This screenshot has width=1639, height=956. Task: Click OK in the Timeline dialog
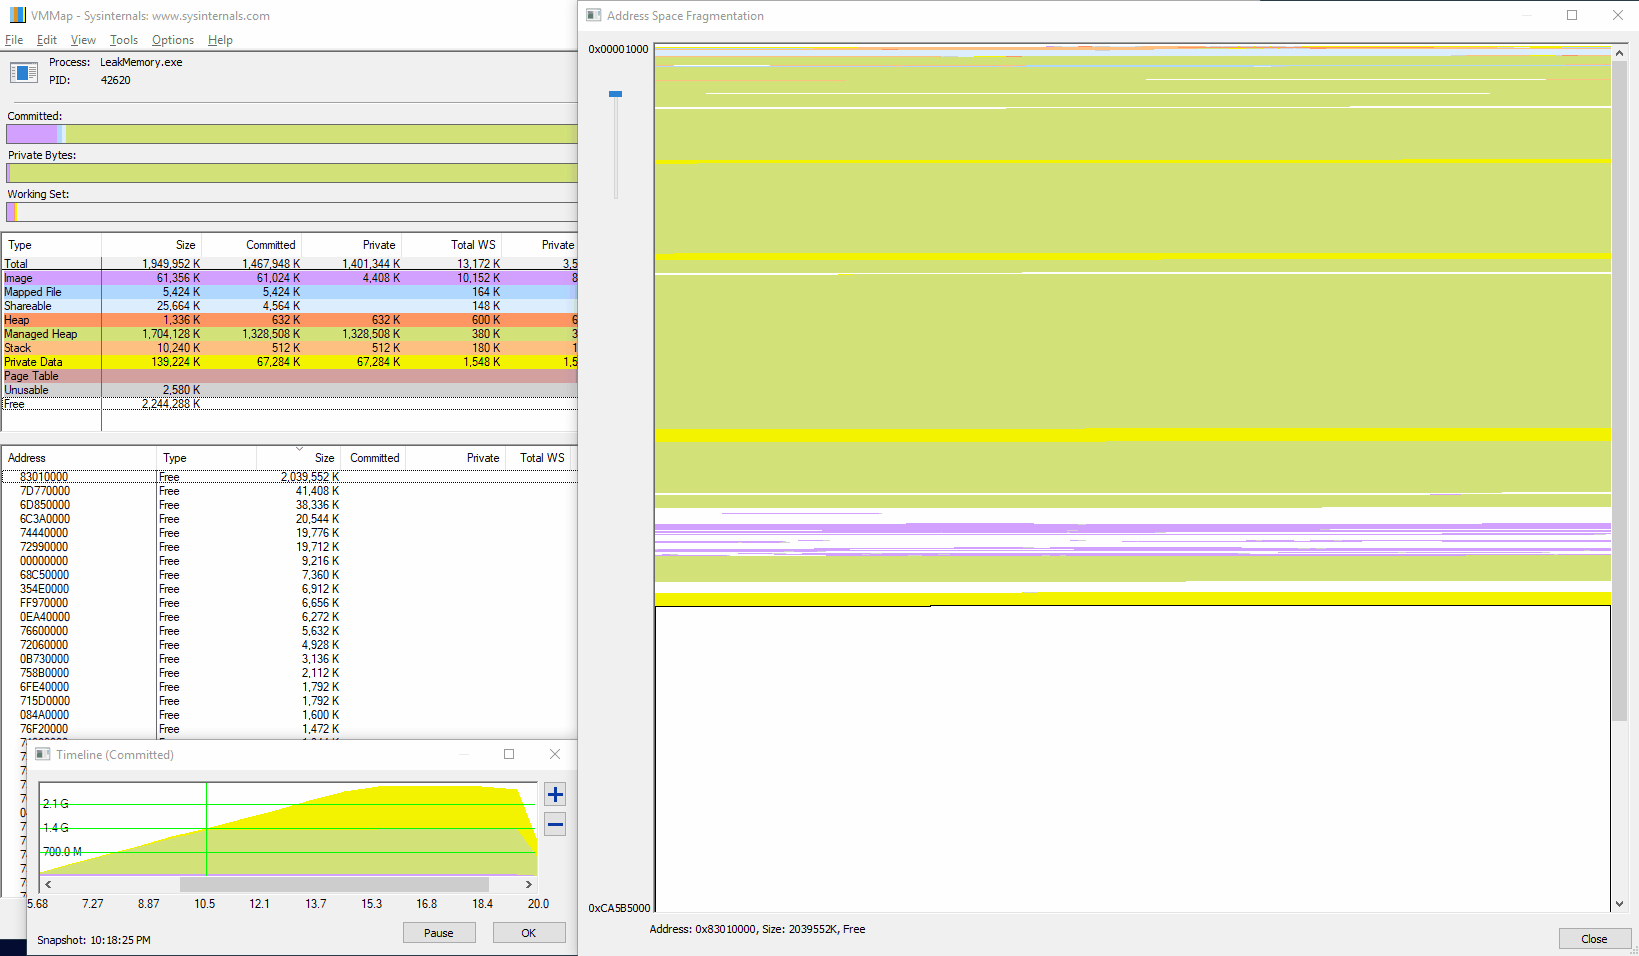pos(528,933)
